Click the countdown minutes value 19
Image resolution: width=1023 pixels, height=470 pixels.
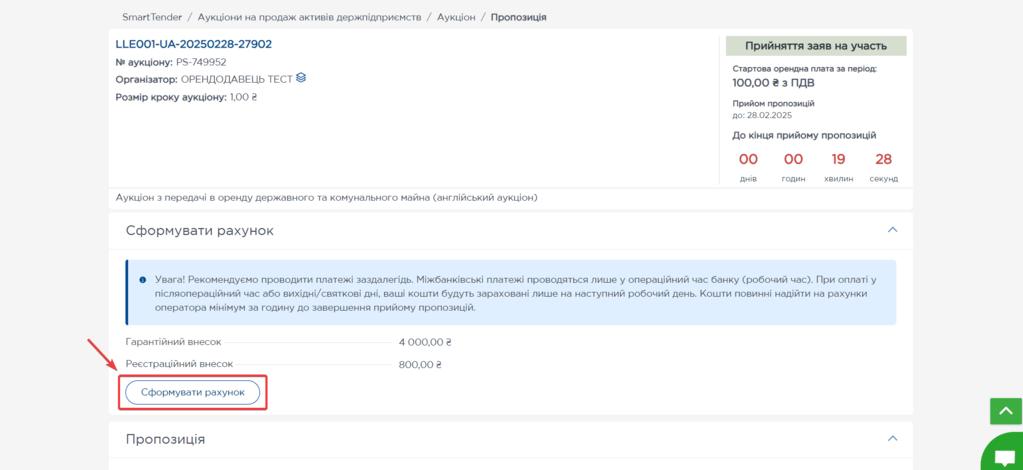pos(838,159)
